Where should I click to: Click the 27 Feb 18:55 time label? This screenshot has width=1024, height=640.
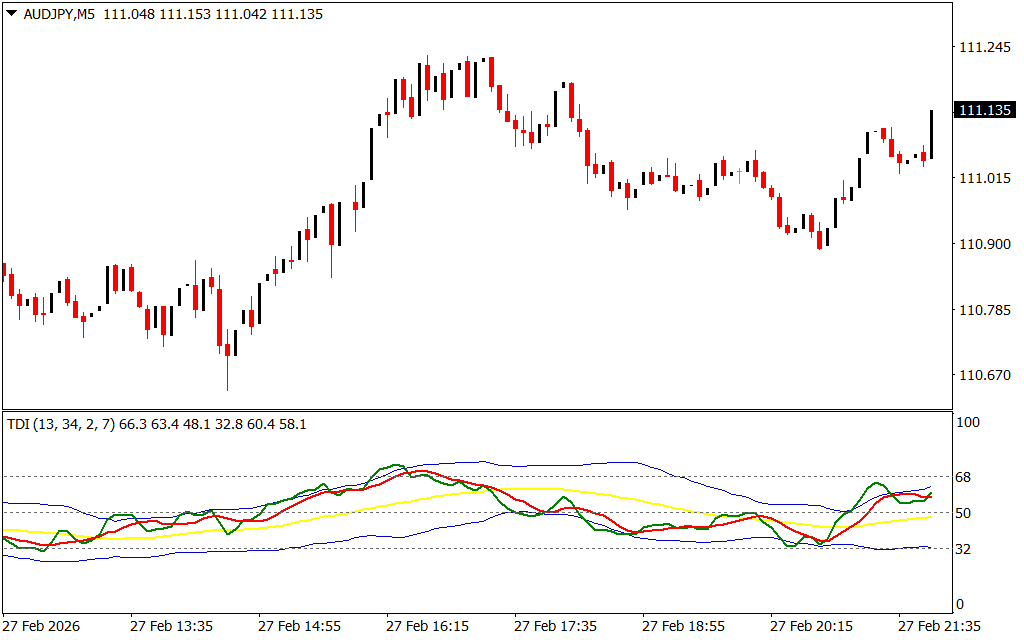coord(684,626)
